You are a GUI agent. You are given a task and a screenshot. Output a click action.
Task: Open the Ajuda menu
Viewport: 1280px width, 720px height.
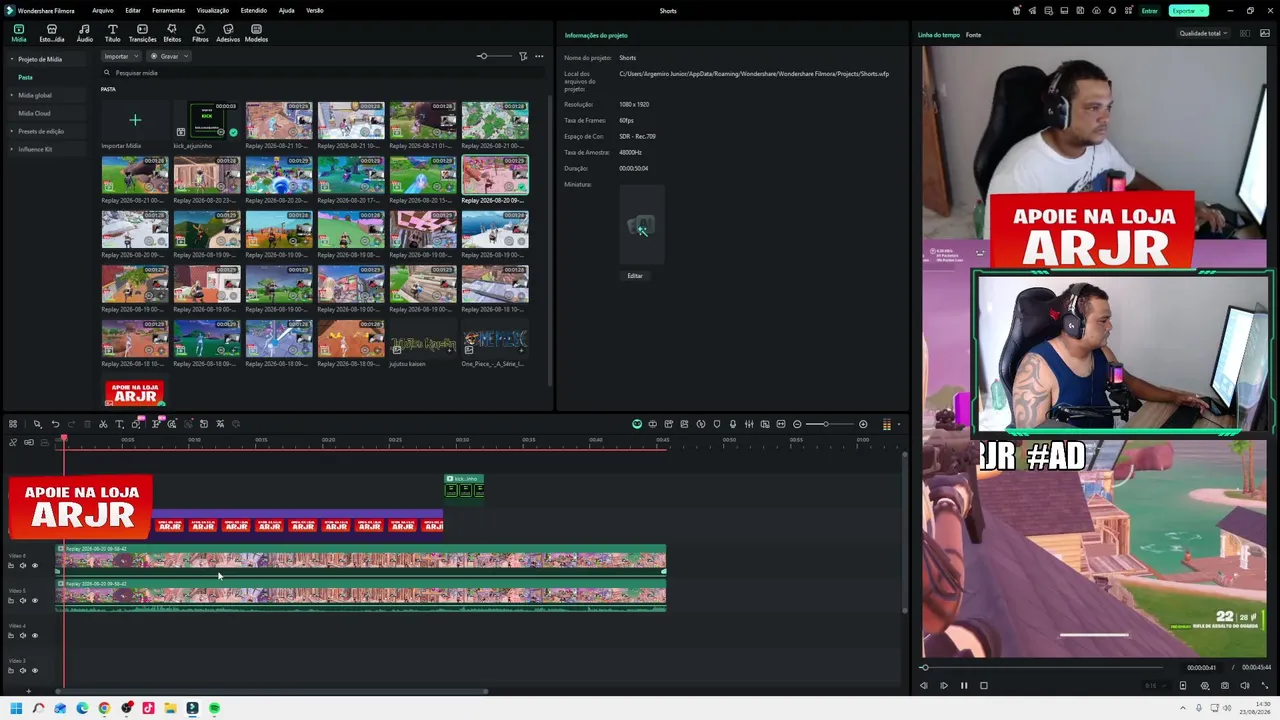287,10
